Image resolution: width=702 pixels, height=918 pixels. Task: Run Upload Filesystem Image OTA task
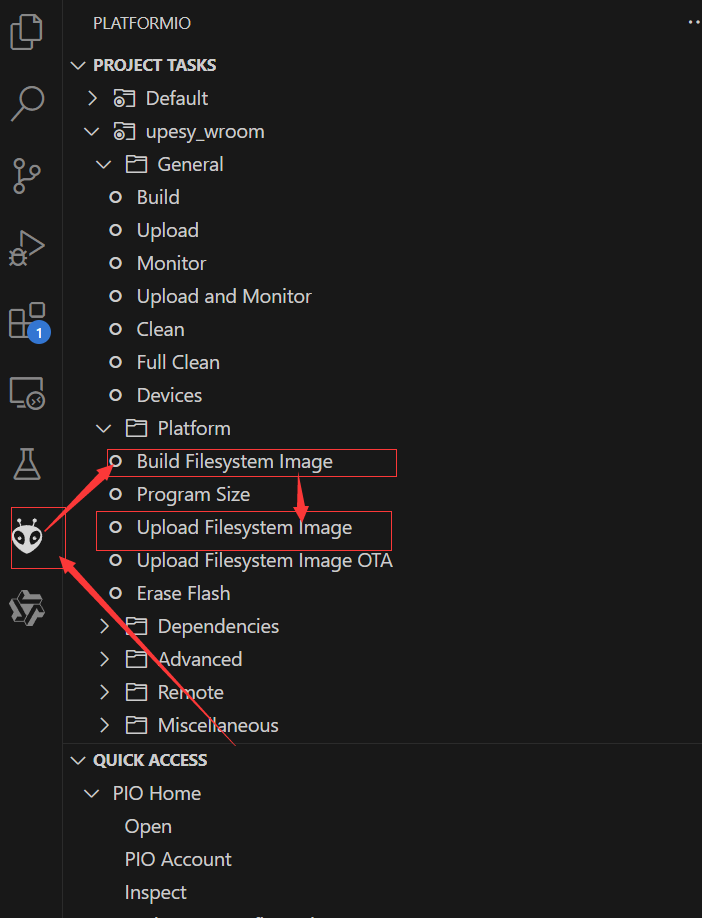[265, 561]
